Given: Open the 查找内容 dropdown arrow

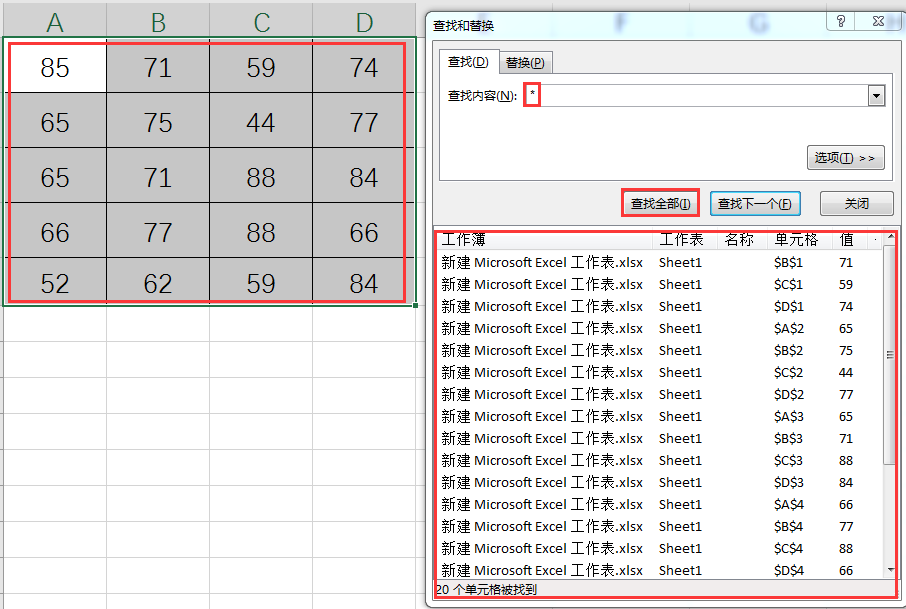Looking at the screenshot, I should (876, 95).
